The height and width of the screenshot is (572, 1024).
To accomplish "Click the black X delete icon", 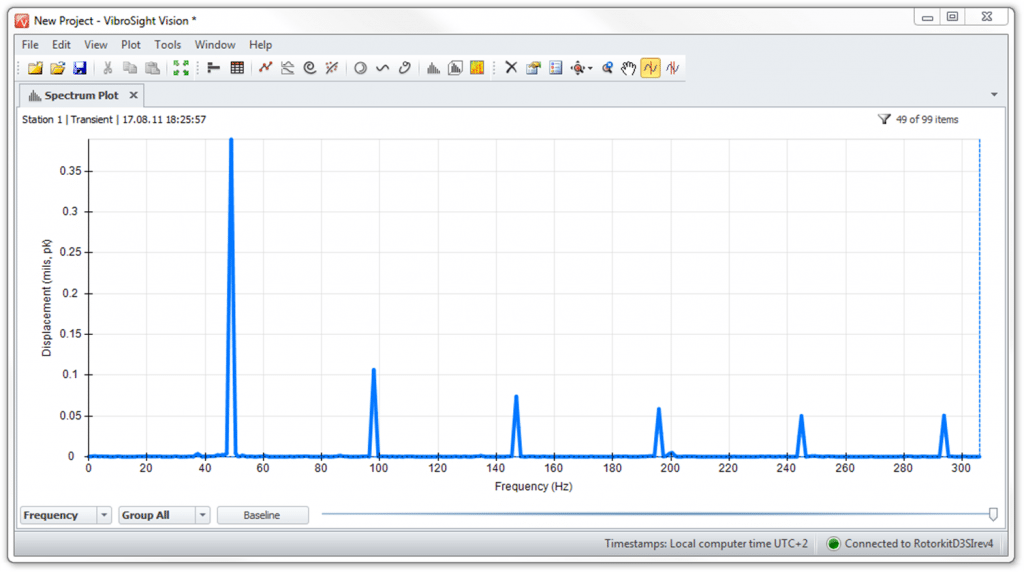I will click(511, 68).
